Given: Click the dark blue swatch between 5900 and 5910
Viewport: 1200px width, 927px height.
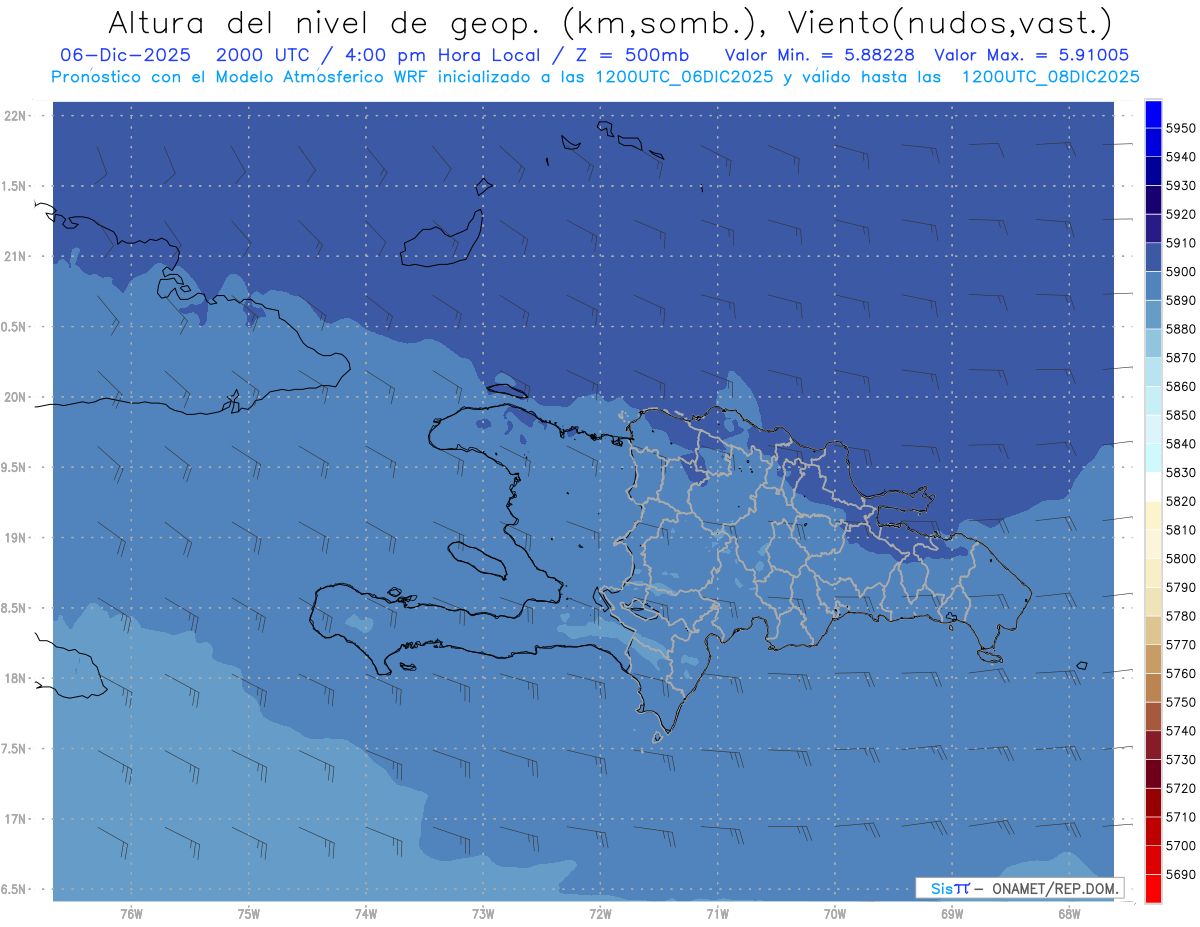Looking at the screenshot, I should [1153, 257].
